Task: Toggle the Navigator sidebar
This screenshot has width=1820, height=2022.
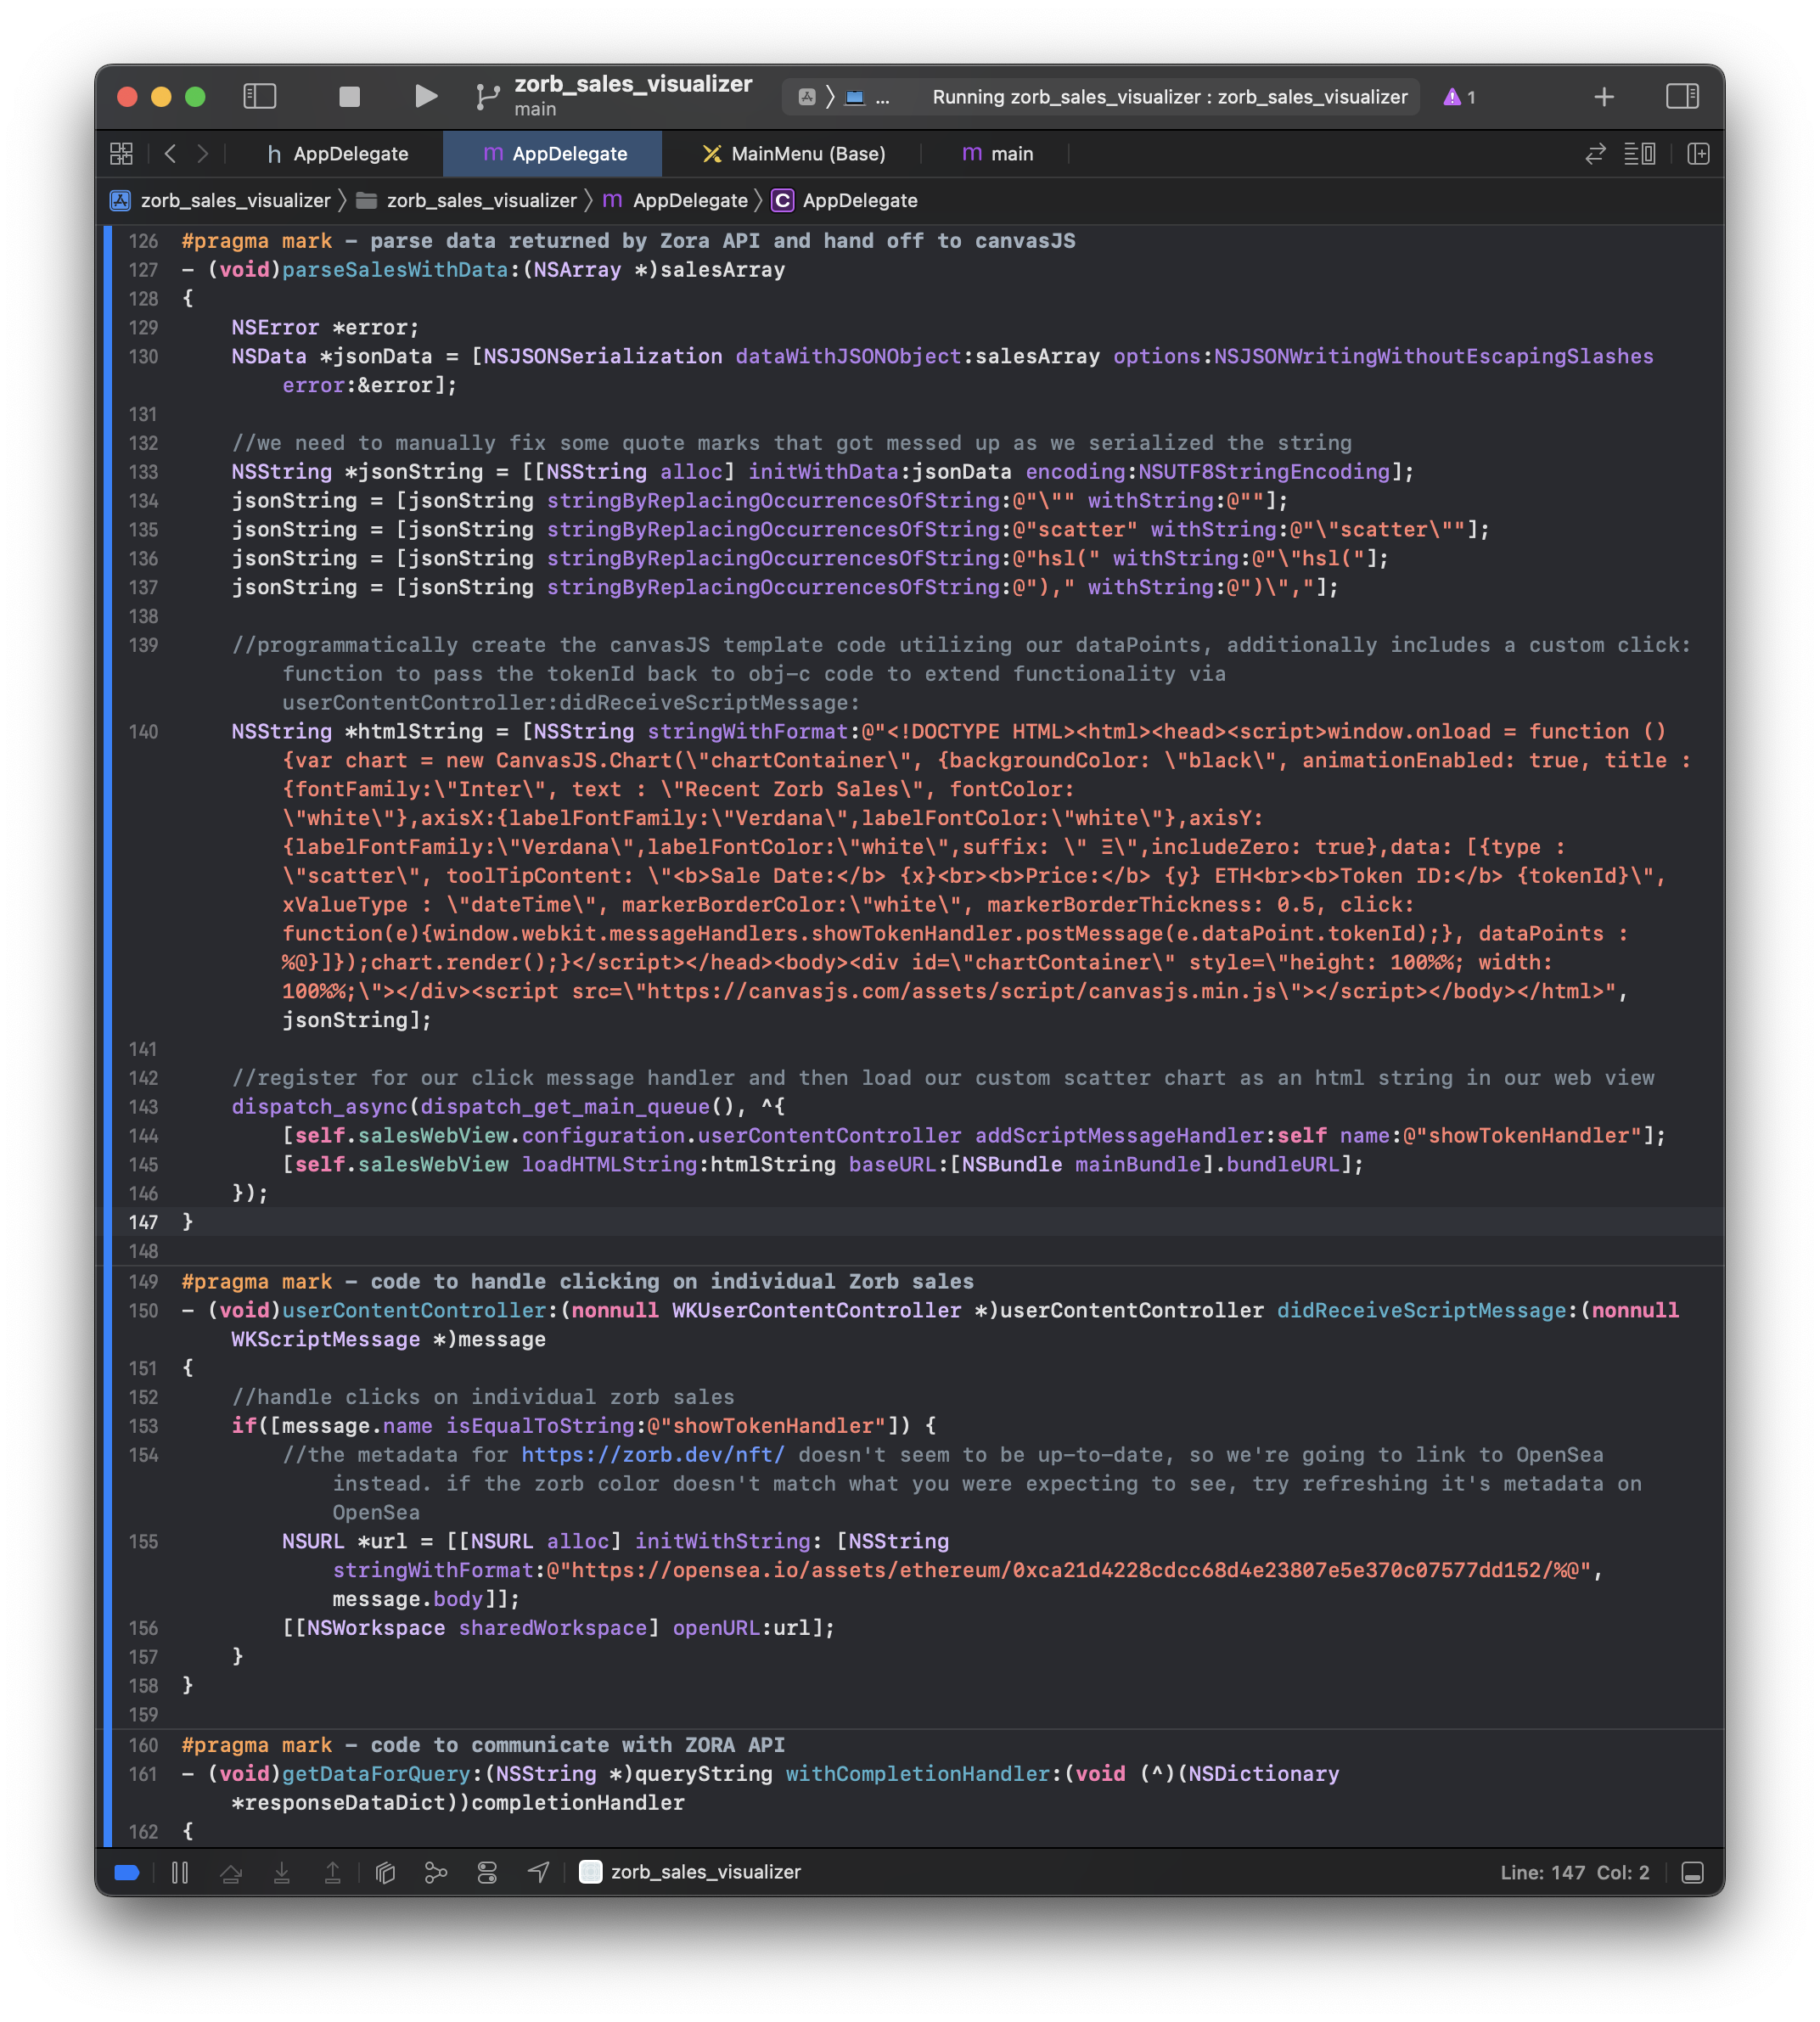Action: click(x=260, y=97)
